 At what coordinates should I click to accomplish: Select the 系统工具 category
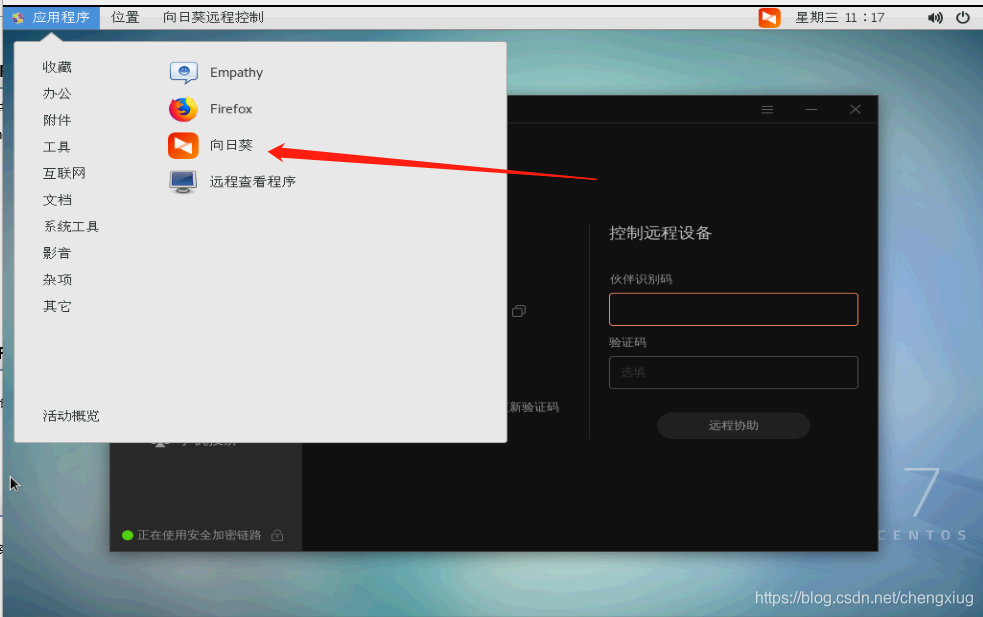(x=71, y=226)
